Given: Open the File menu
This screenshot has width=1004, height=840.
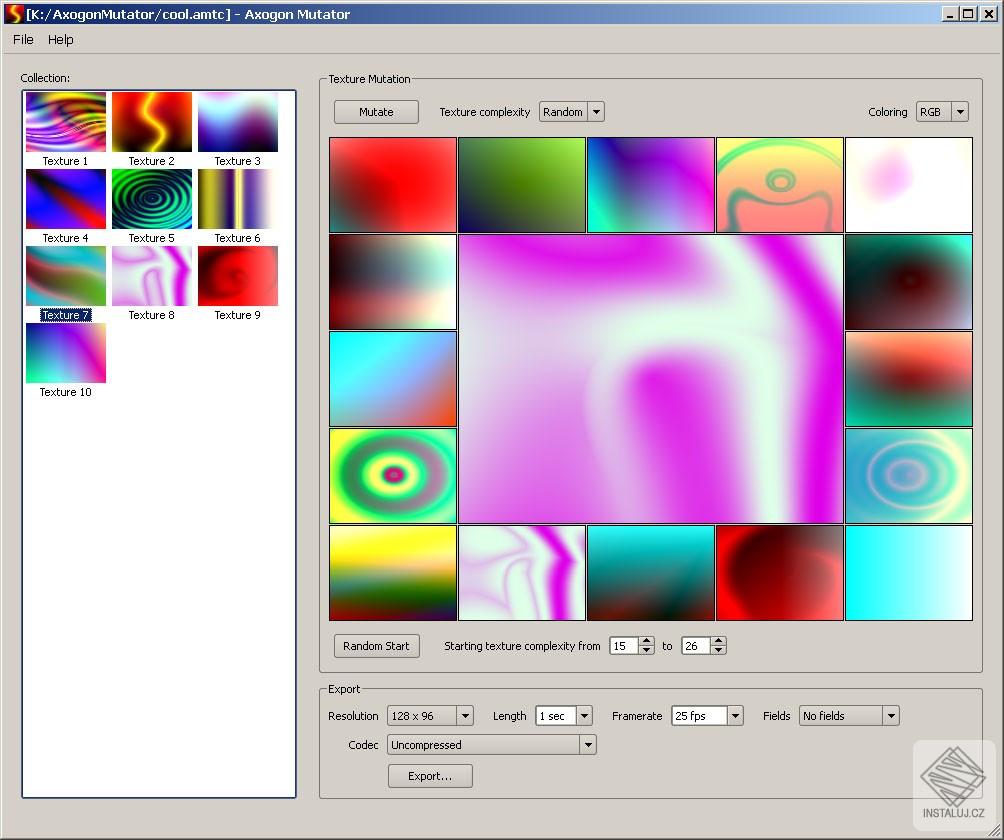Looking at the screenshot, I should click(x=23, y=40).
